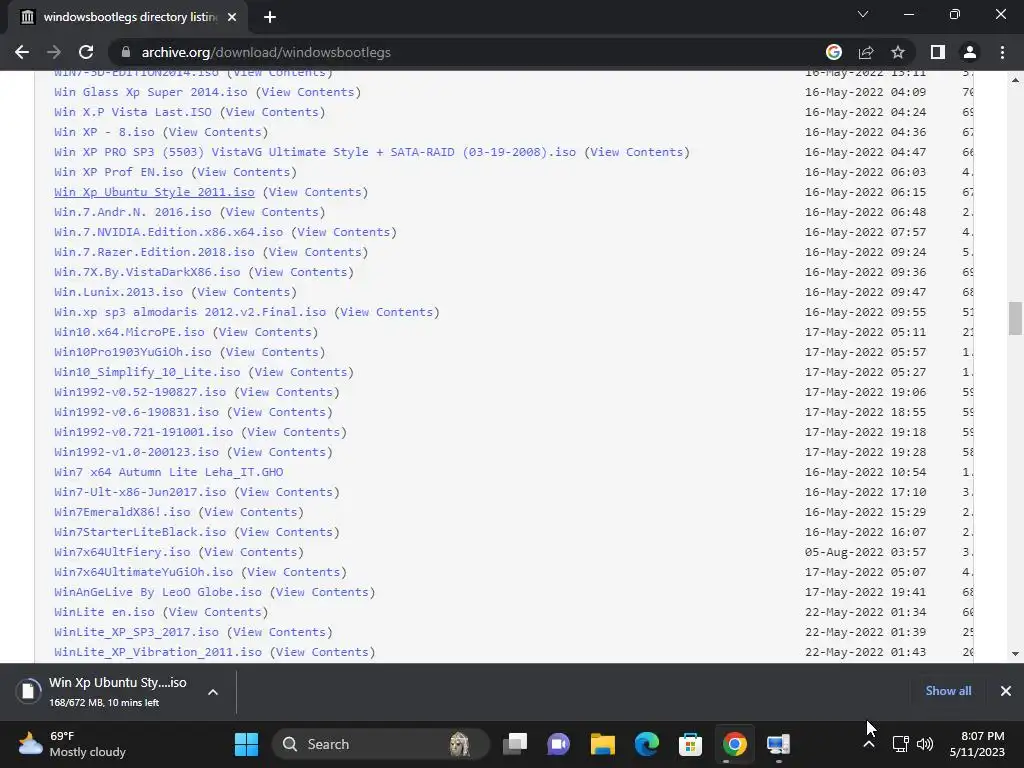View Contents of Win1992-v1.0-200123.iso
The width and height of the screenshot is (1024, 768).
tap(279, 452)
